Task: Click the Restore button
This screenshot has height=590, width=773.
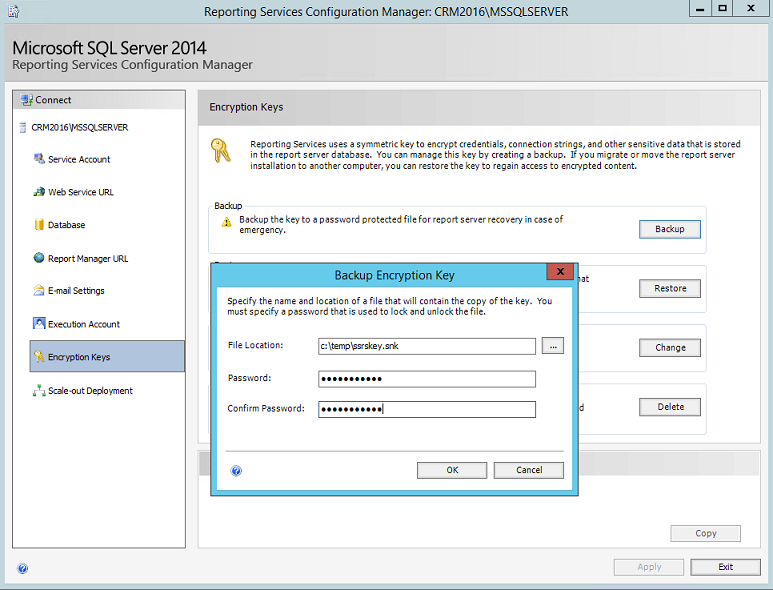Action: point(669,288)
